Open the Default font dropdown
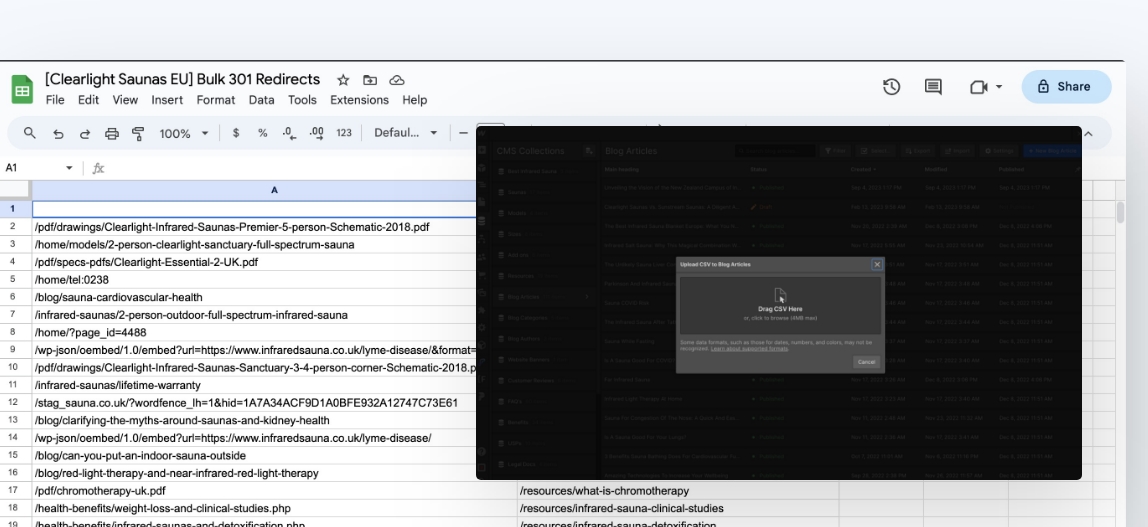Image resolution: width=1148 pixels, height=527 pixels. coord(406,132)
